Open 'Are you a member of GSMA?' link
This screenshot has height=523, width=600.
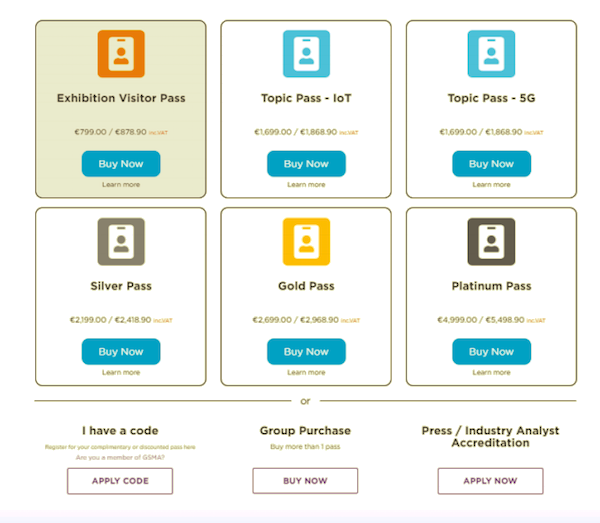click(120, 457)
